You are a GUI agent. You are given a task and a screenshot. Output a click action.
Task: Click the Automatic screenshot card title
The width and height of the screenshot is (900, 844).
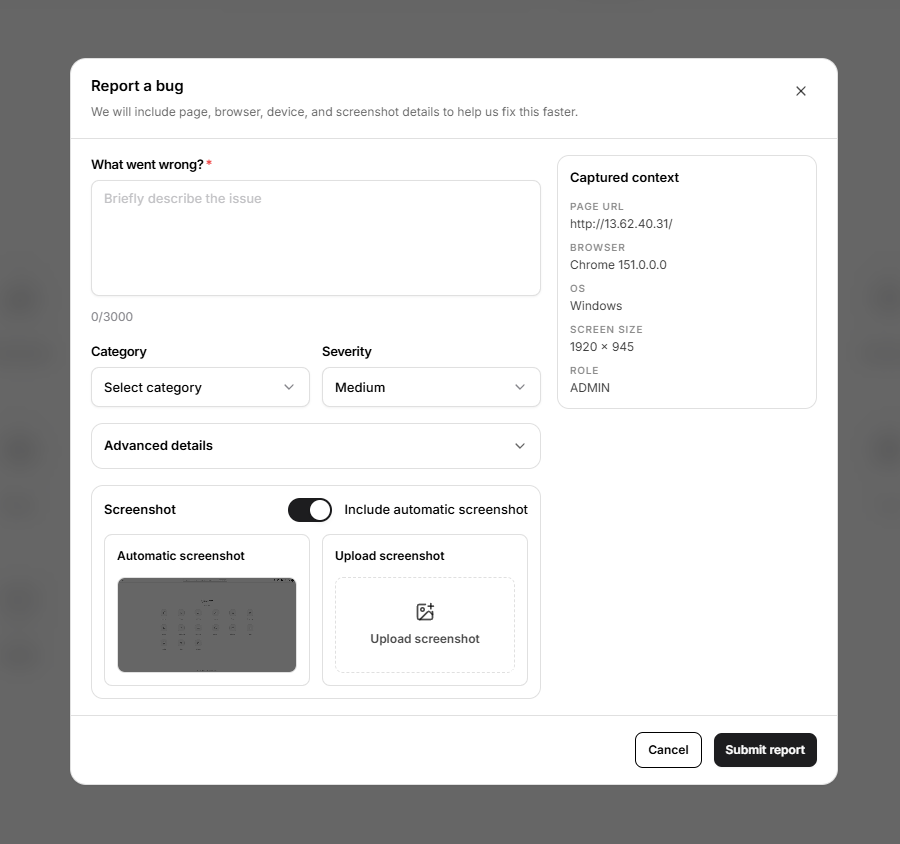(x=181, y=556)
